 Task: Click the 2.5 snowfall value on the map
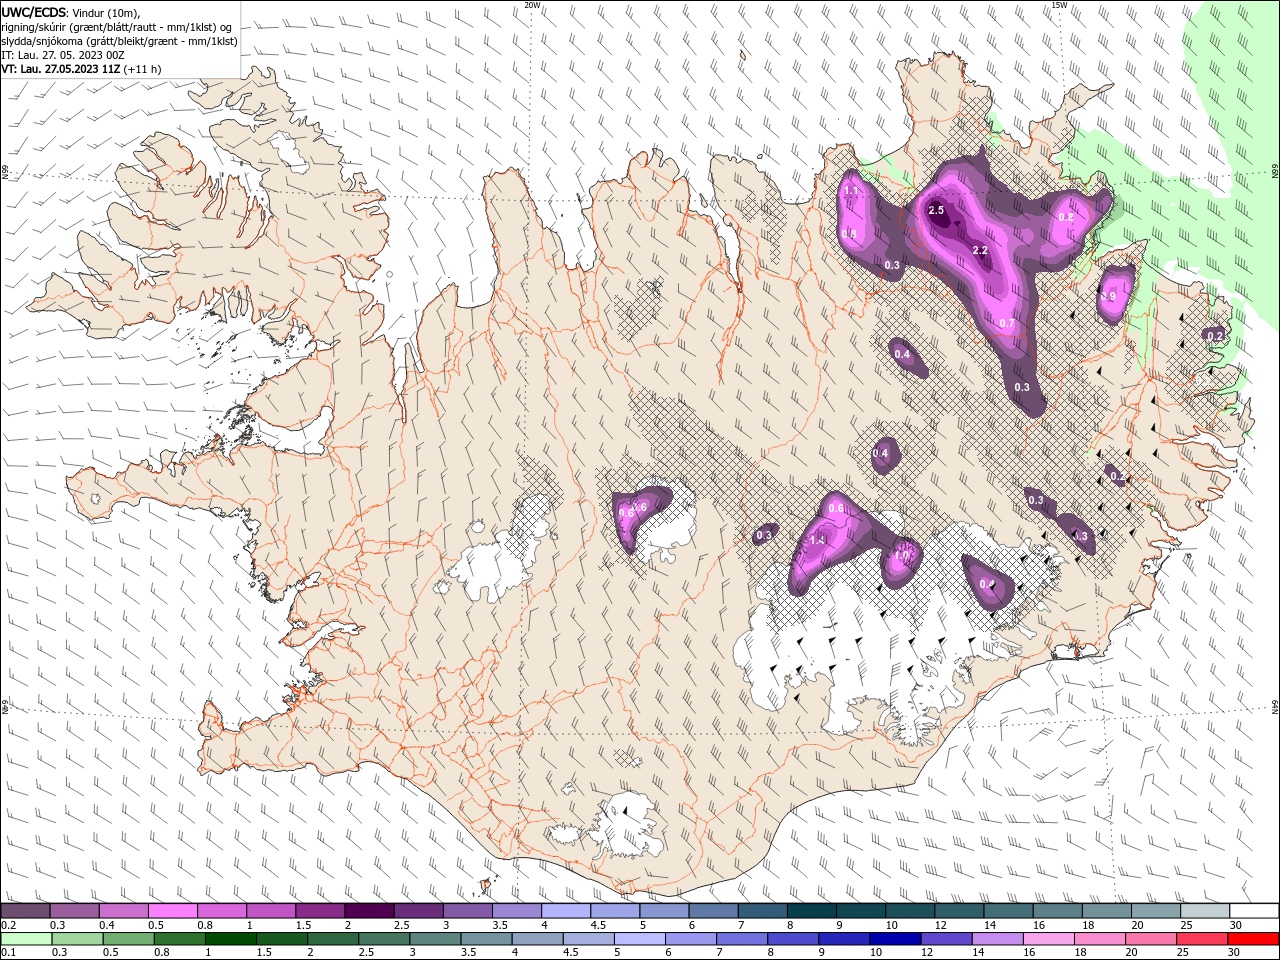click(936, 210)
